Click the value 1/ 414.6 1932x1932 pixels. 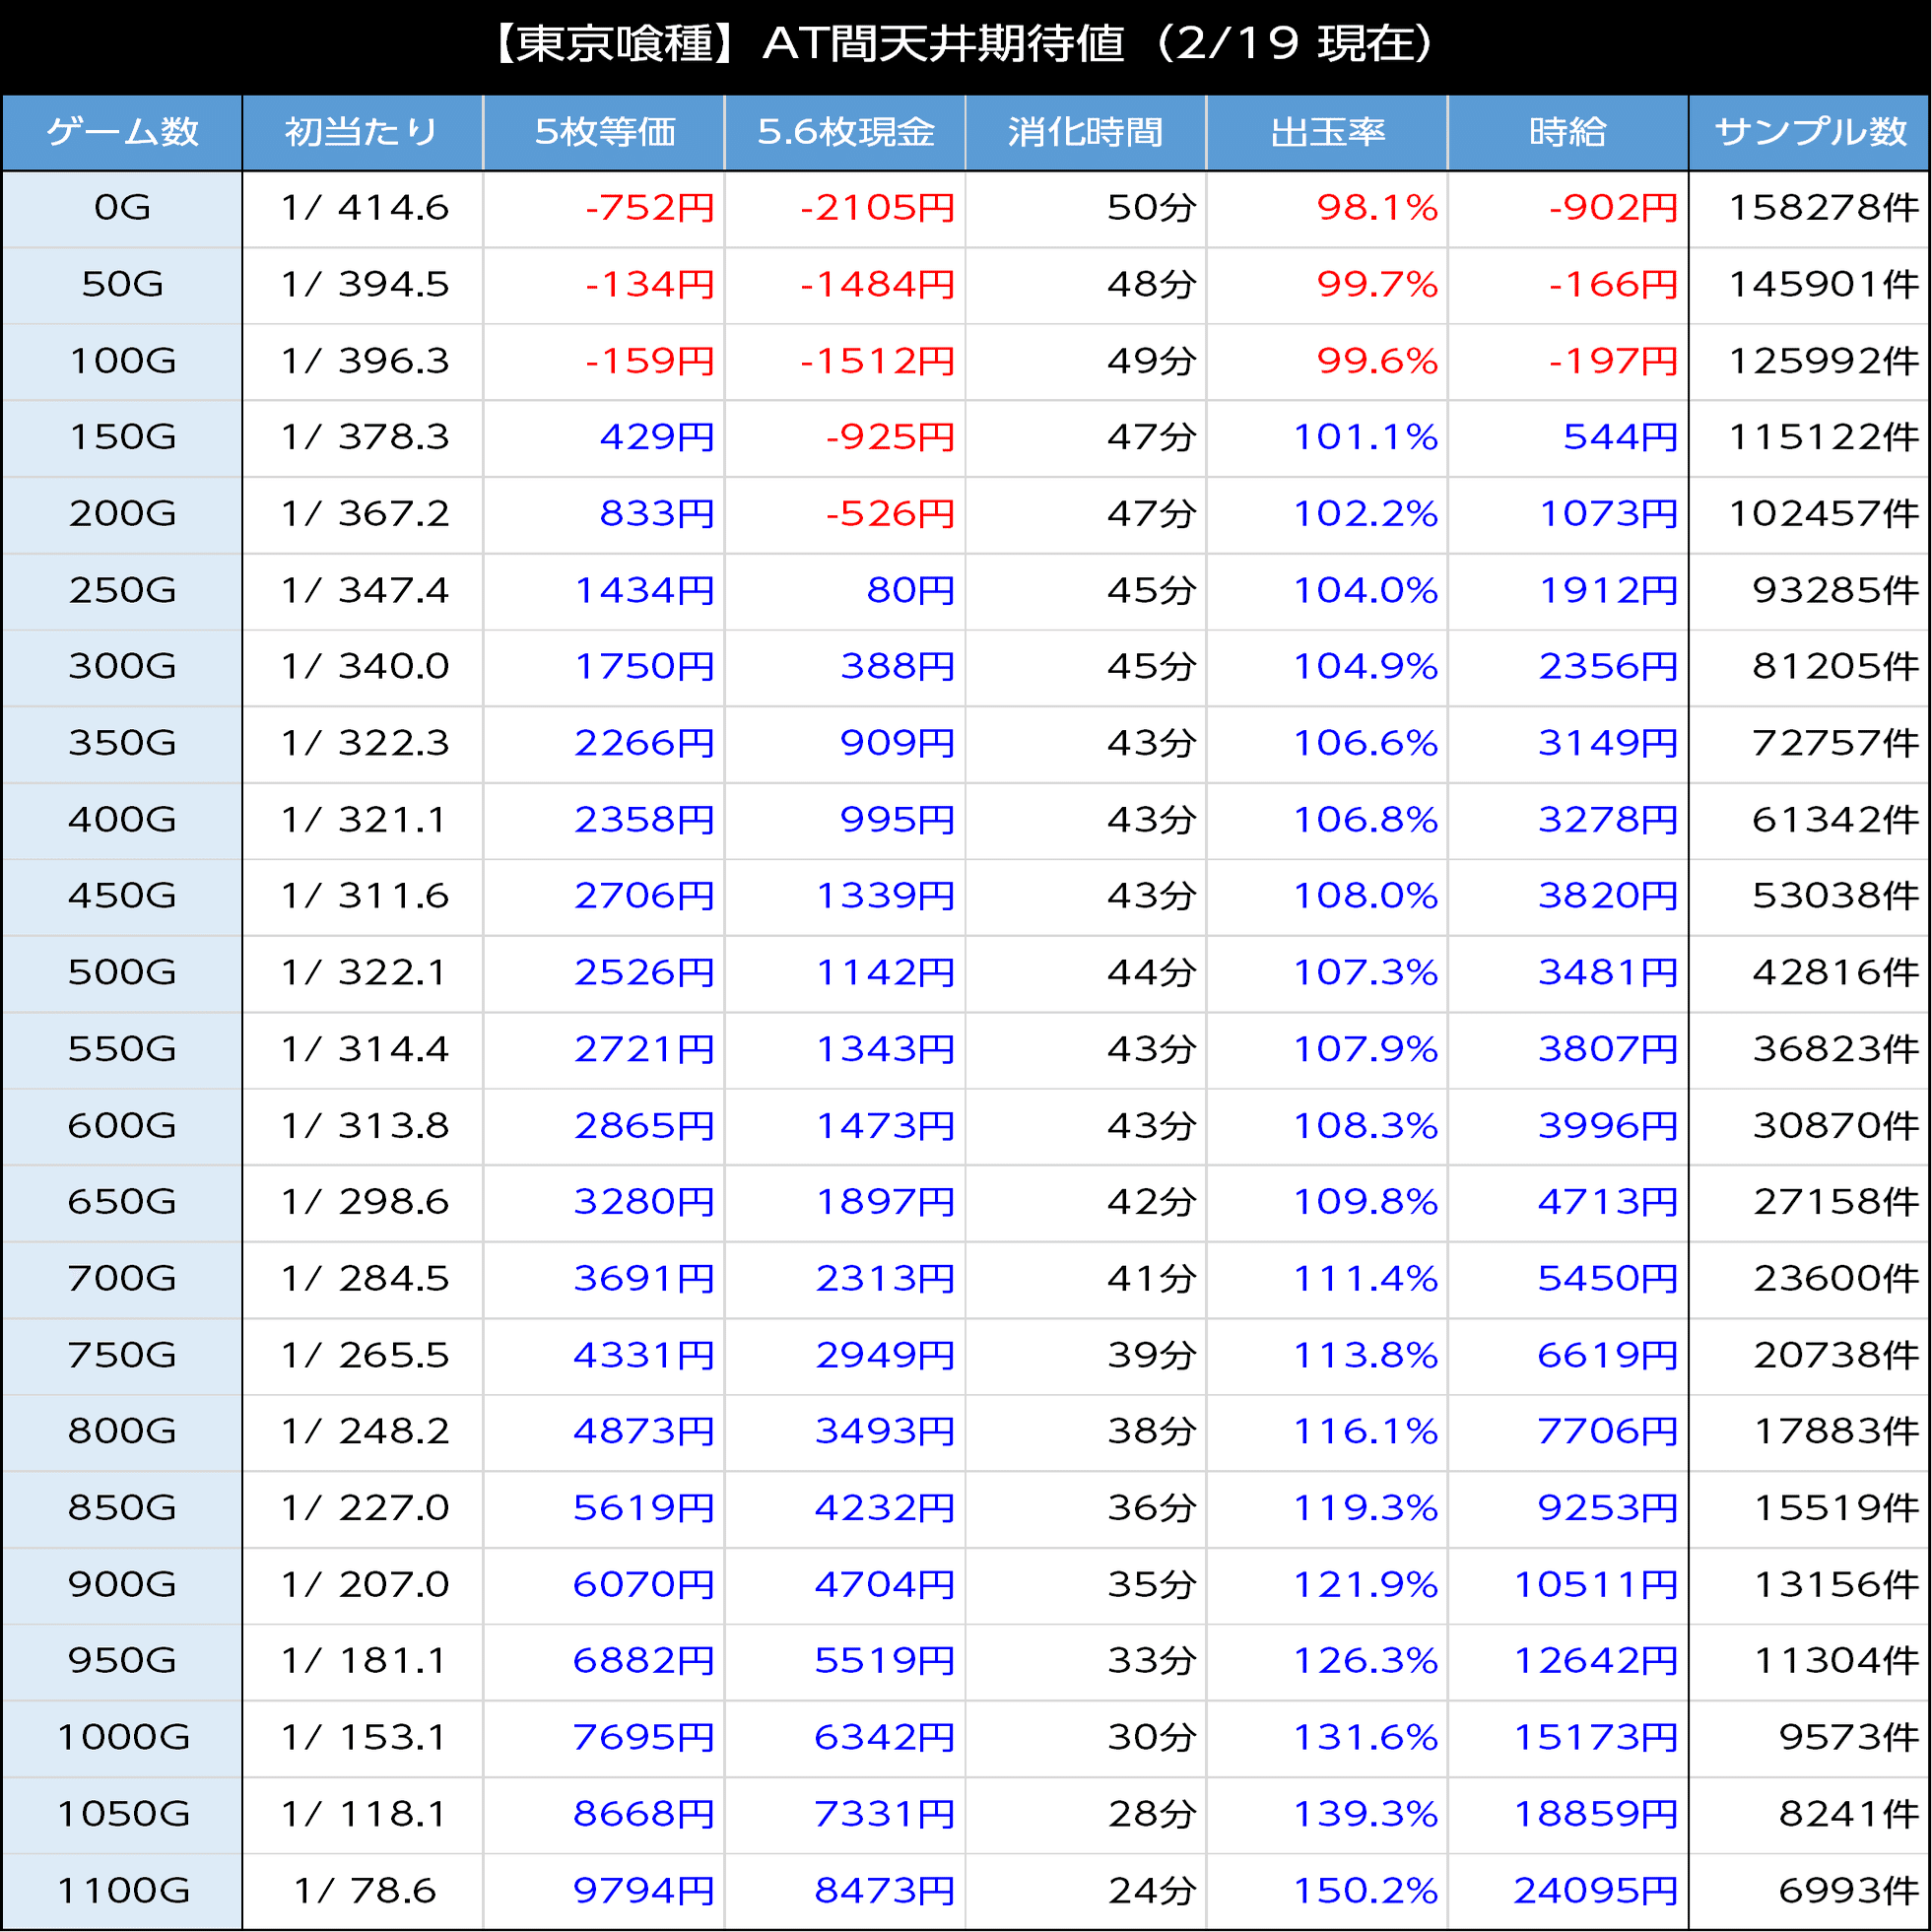[x=364, y=208]
